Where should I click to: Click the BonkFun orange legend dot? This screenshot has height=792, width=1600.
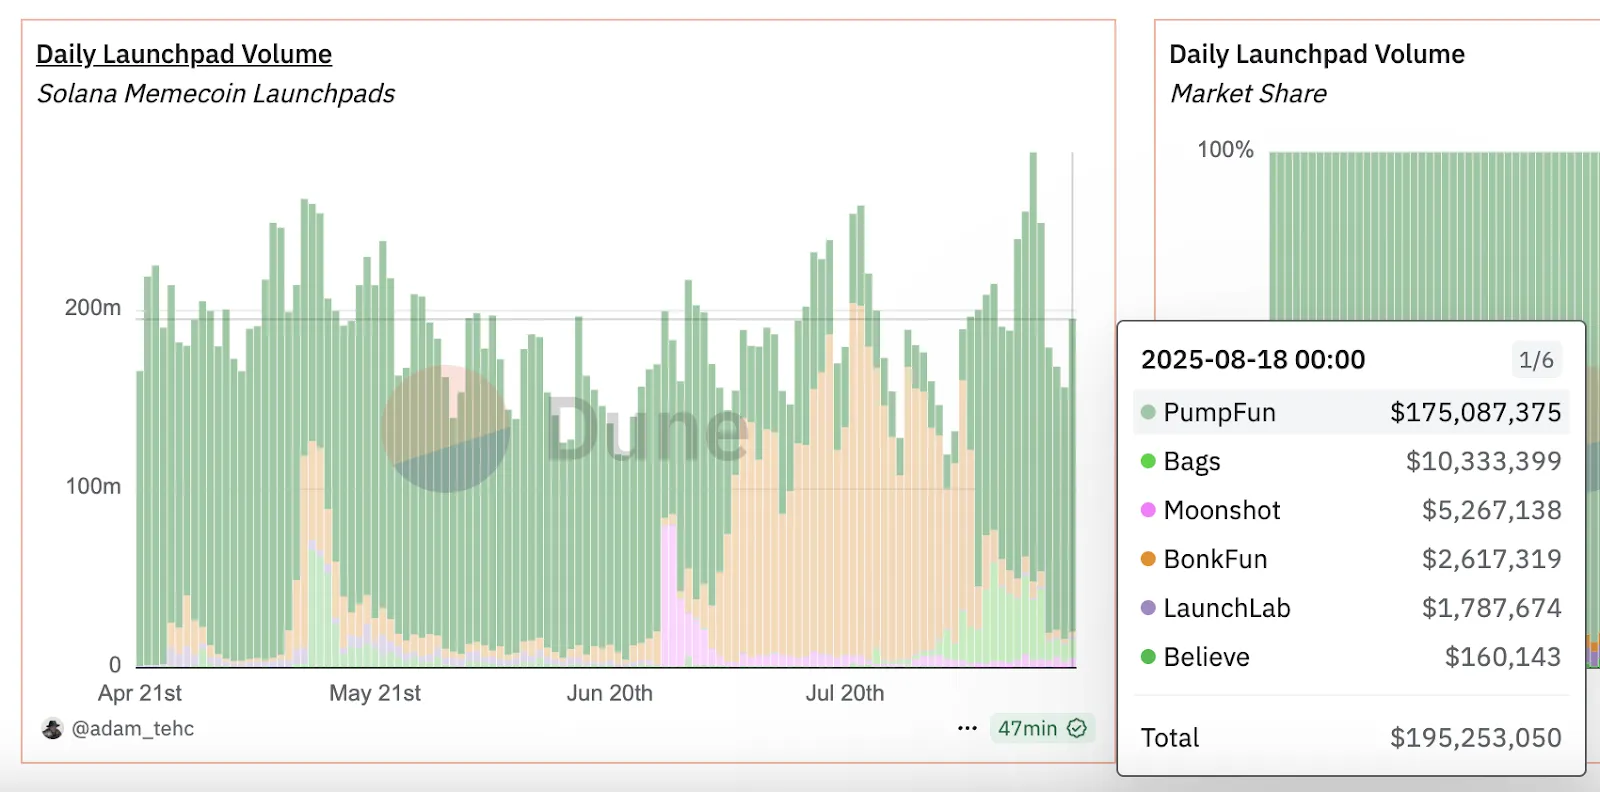(1148, 559)
